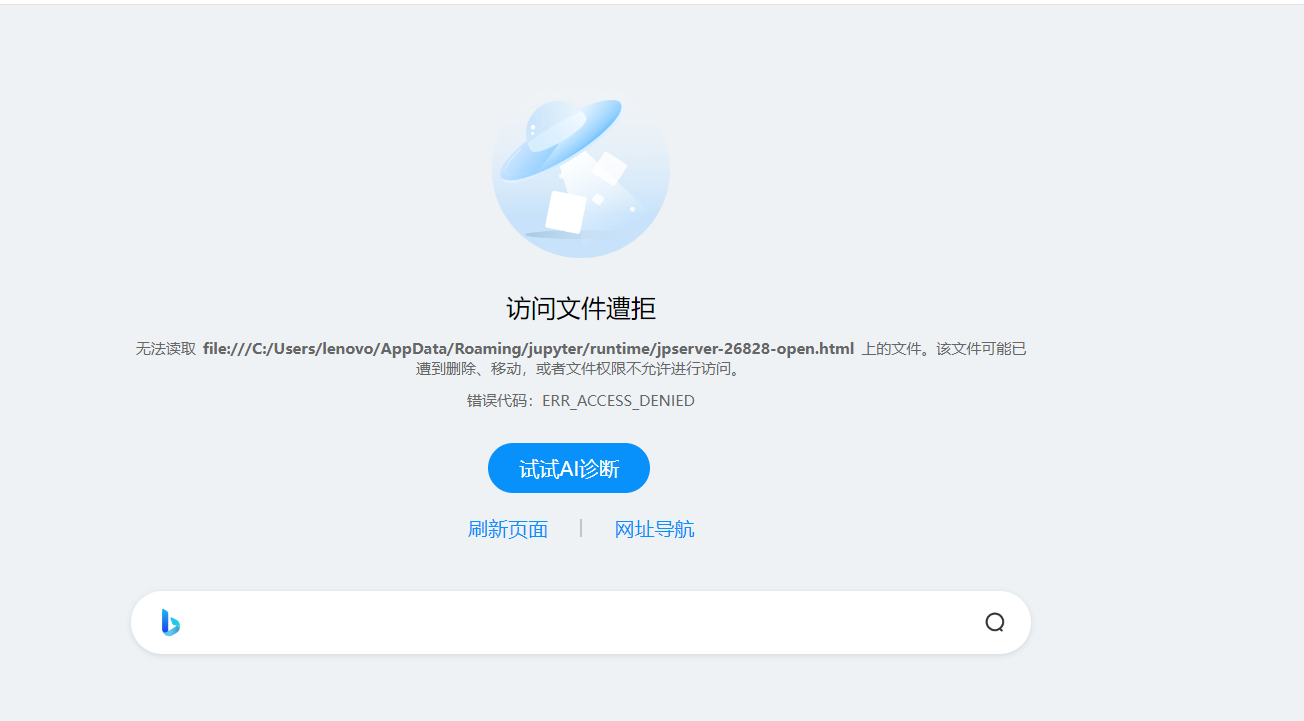The image size is (1304, 721).
Task: Focus the Bing search input field
Action: coord(581,622)
